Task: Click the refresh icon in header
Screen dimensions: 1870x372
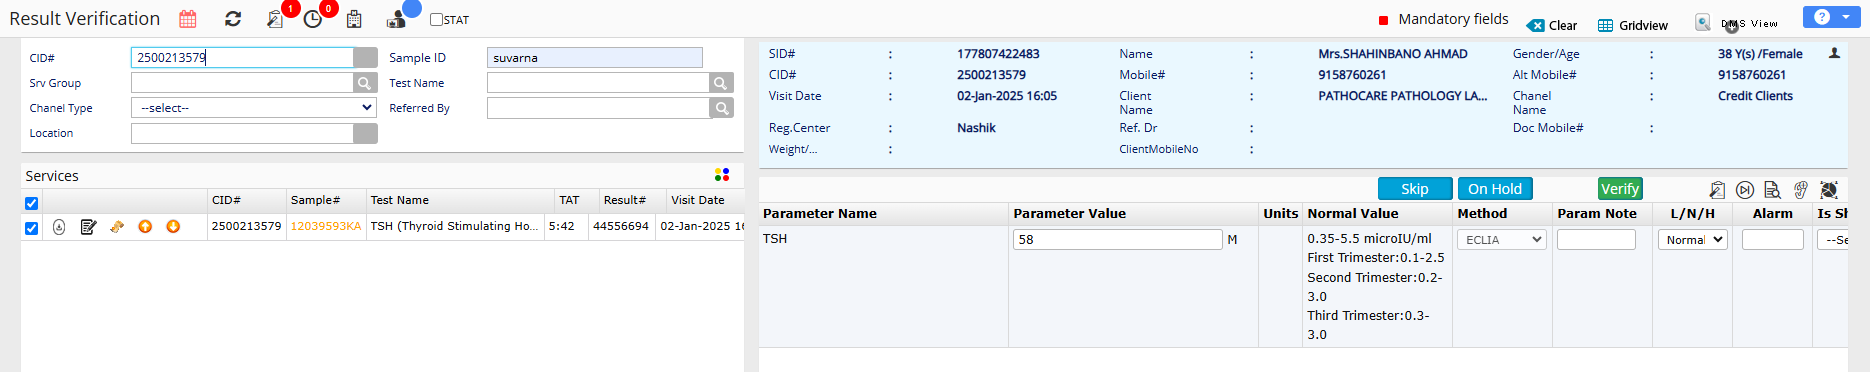Action: click(x=233, y=19)
